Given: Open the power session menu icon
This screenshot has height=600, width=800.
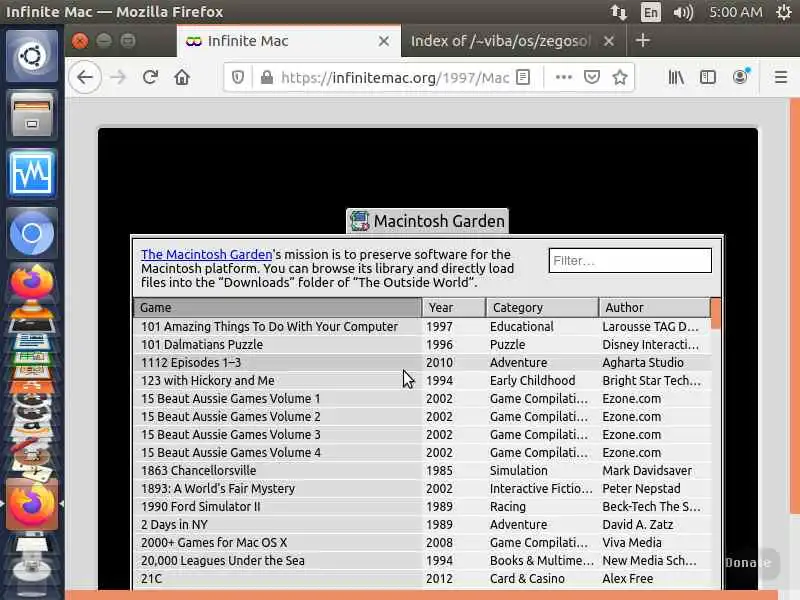Looking at the screenshot, I should pos(784,12).
